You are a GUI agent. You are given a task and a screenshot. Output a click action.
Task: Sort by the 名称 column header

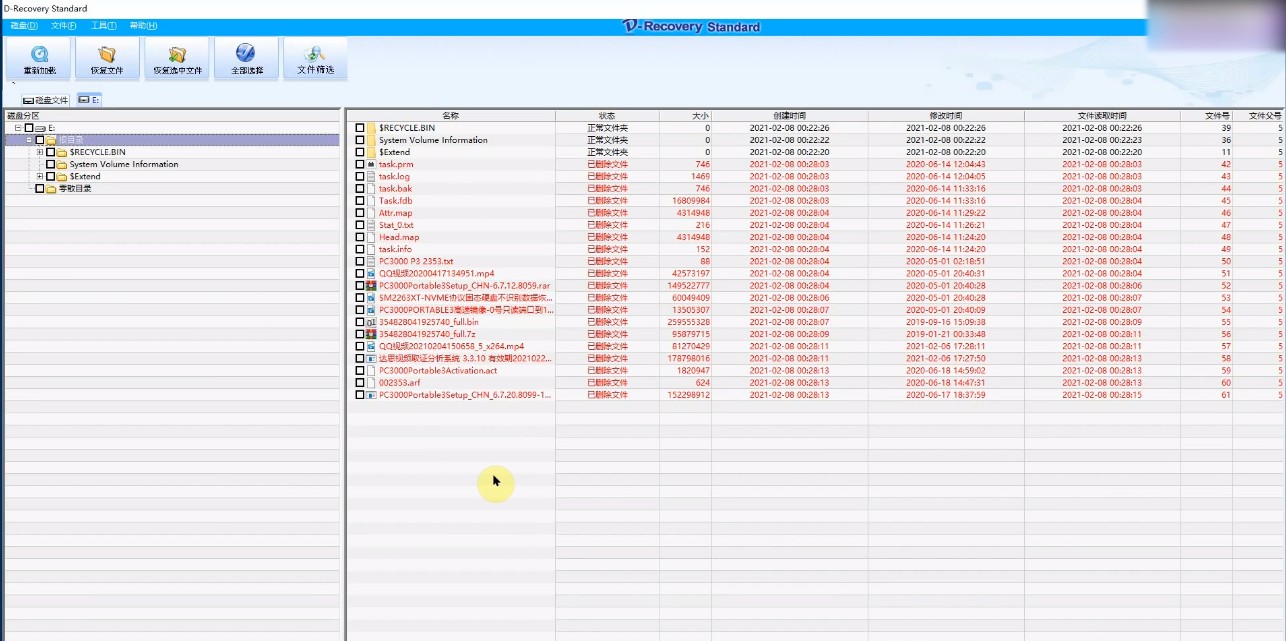click(x=451, y=116)
